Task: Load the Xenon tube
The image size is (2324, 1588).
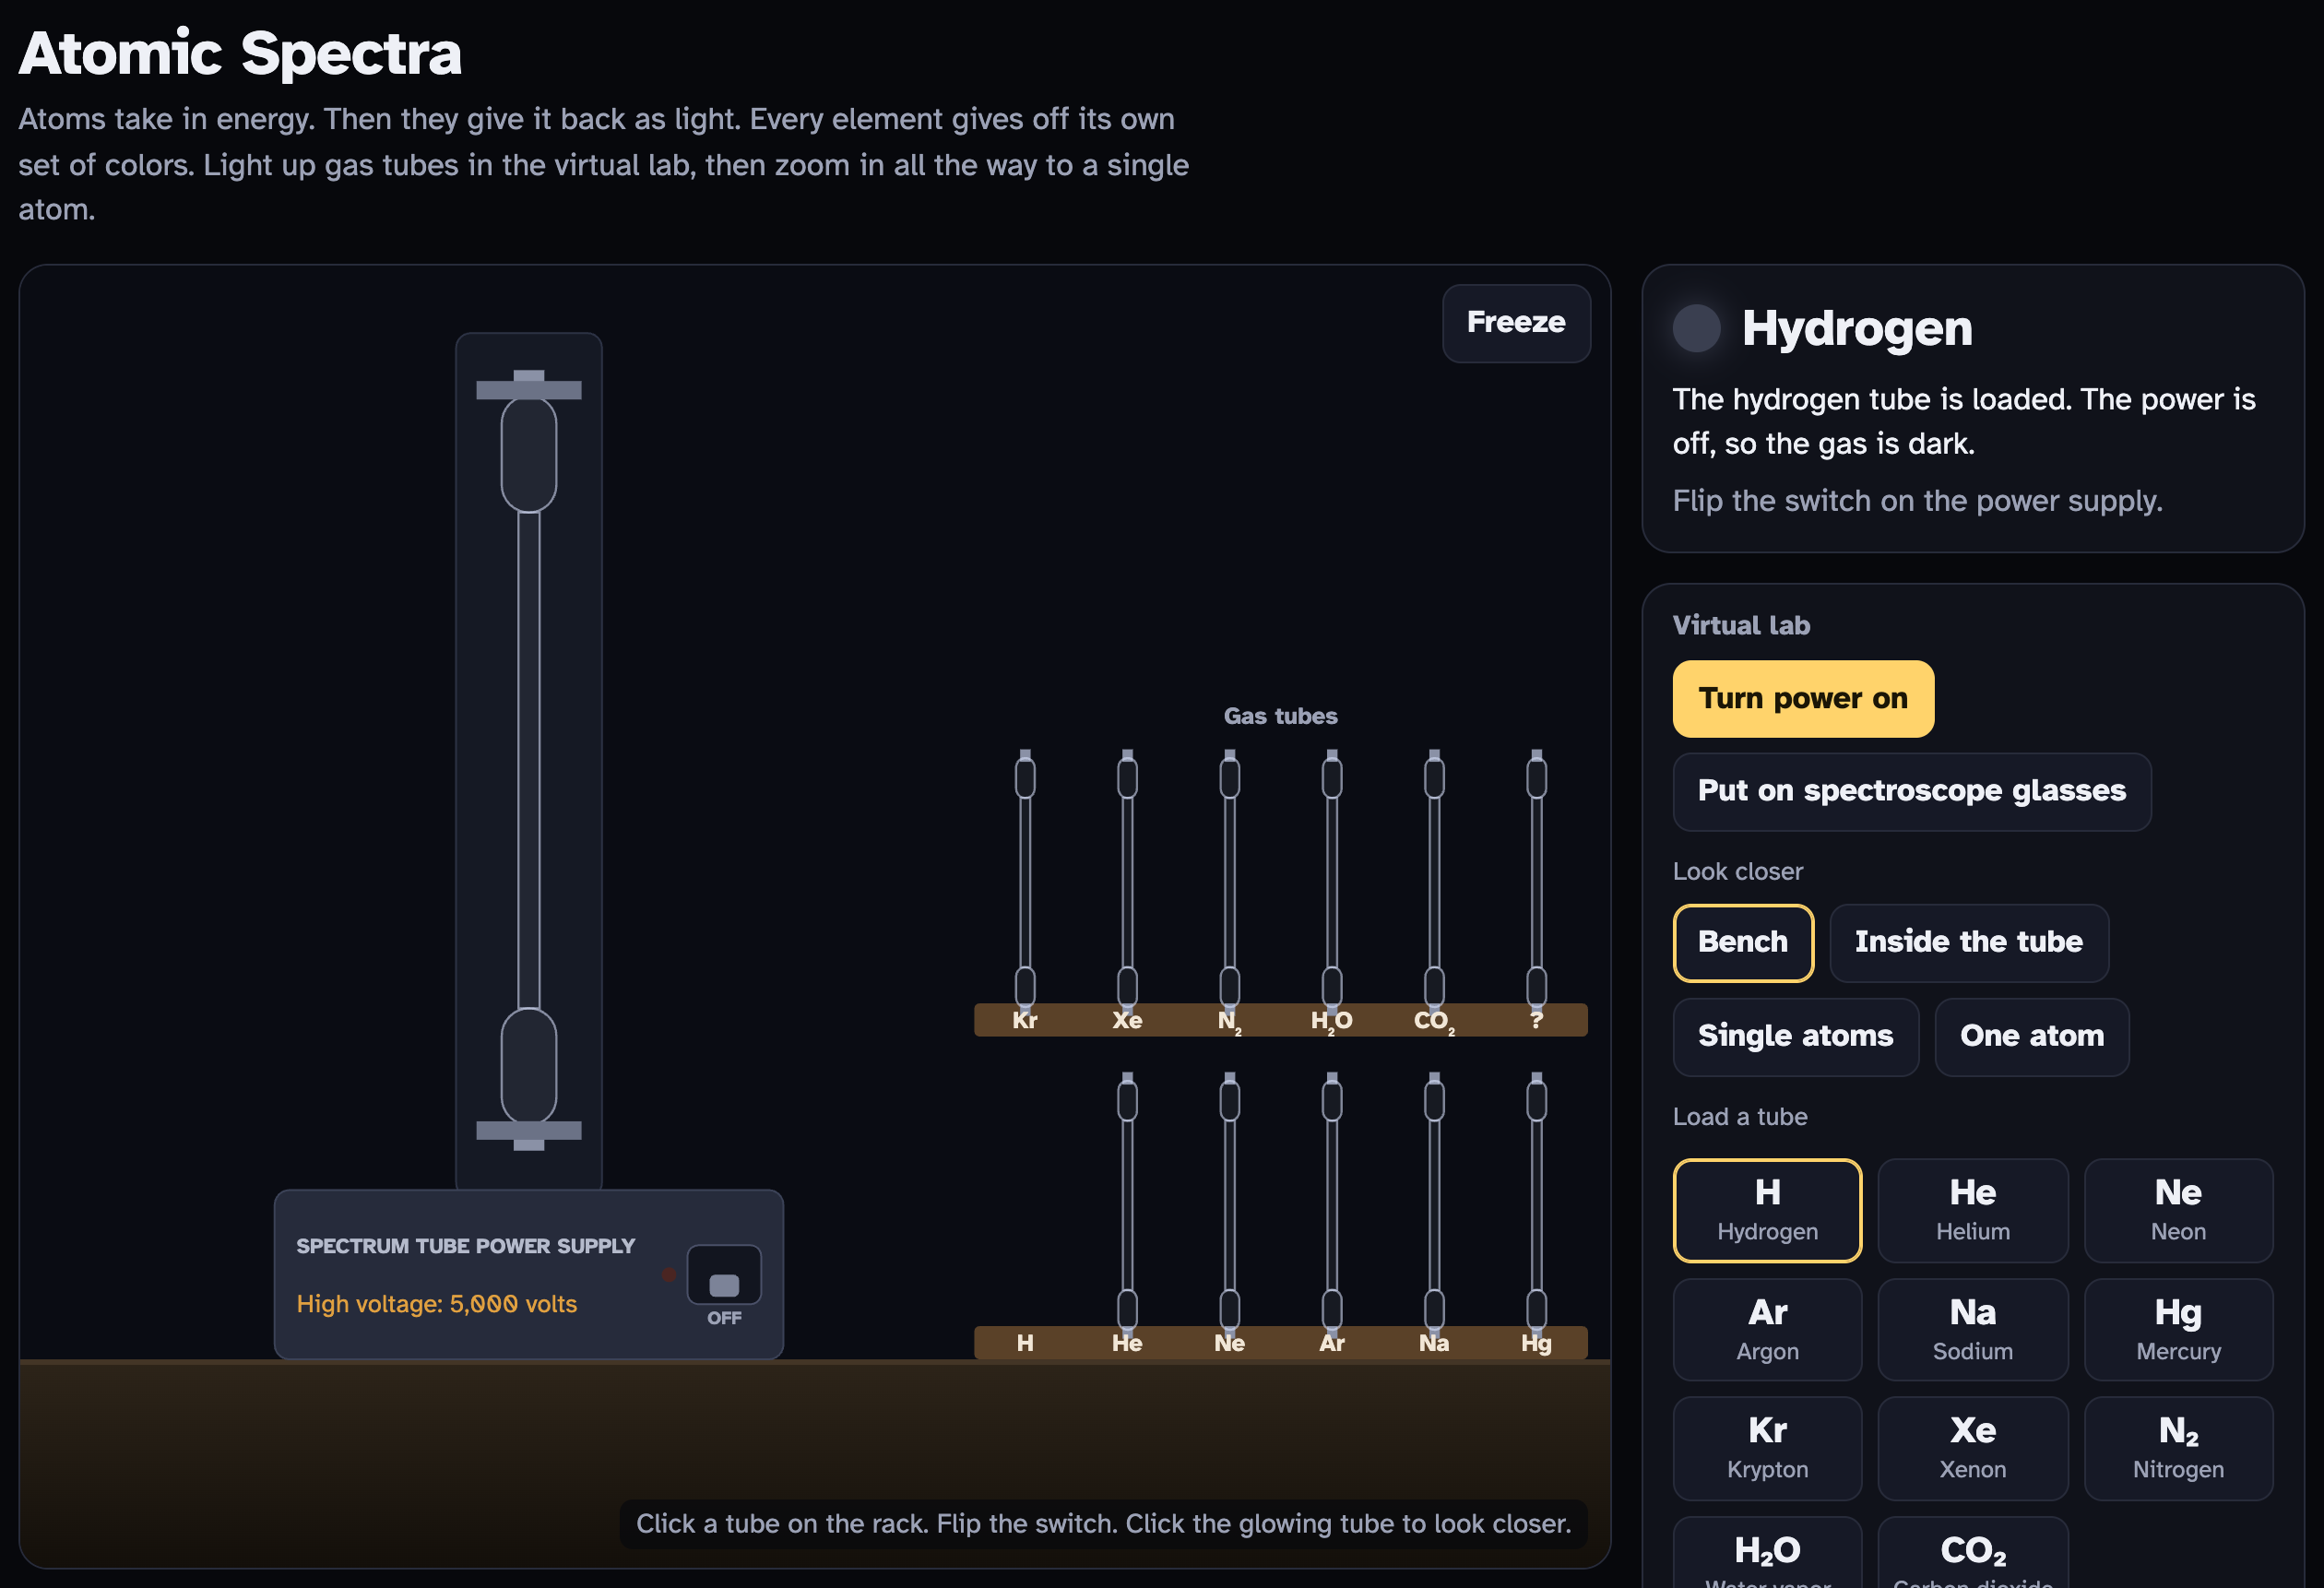Action: 1972,1448
